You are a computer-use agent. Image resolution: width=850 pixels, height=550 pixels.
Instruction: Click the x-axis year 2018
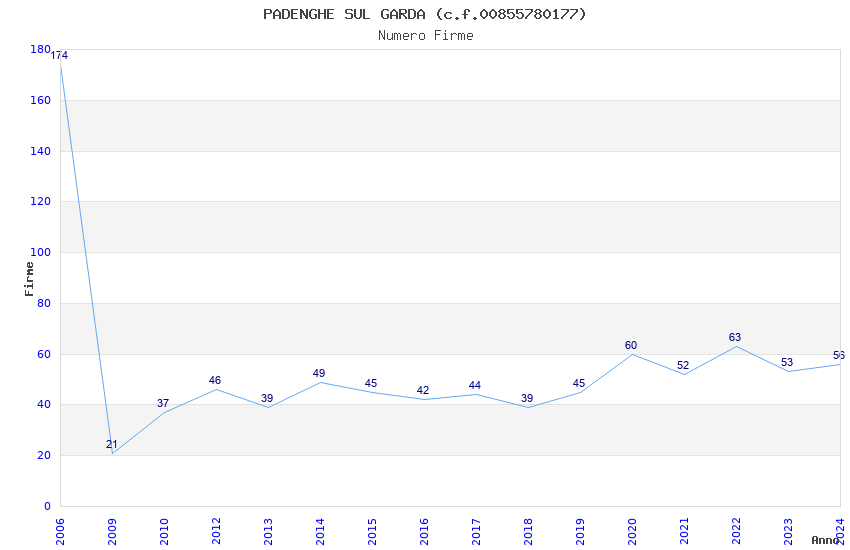click(528, 531)
